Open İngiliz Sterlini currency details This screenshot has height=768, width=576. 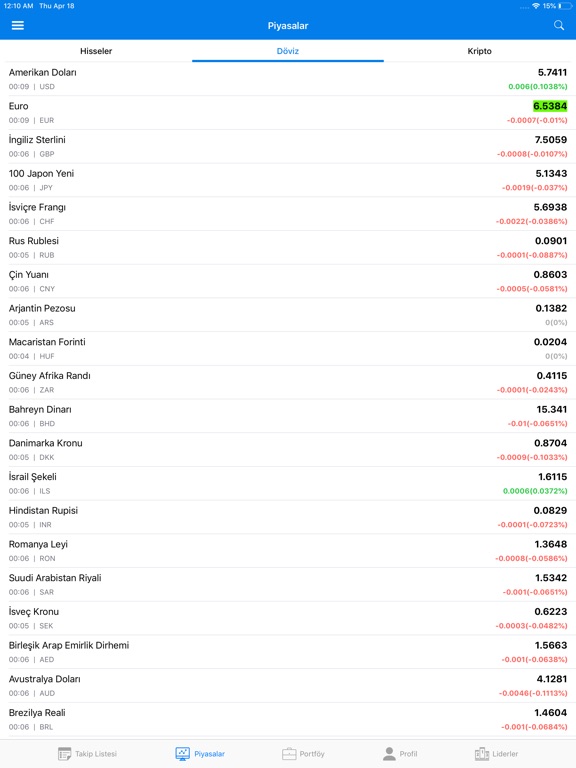click(x=288, y=146)
